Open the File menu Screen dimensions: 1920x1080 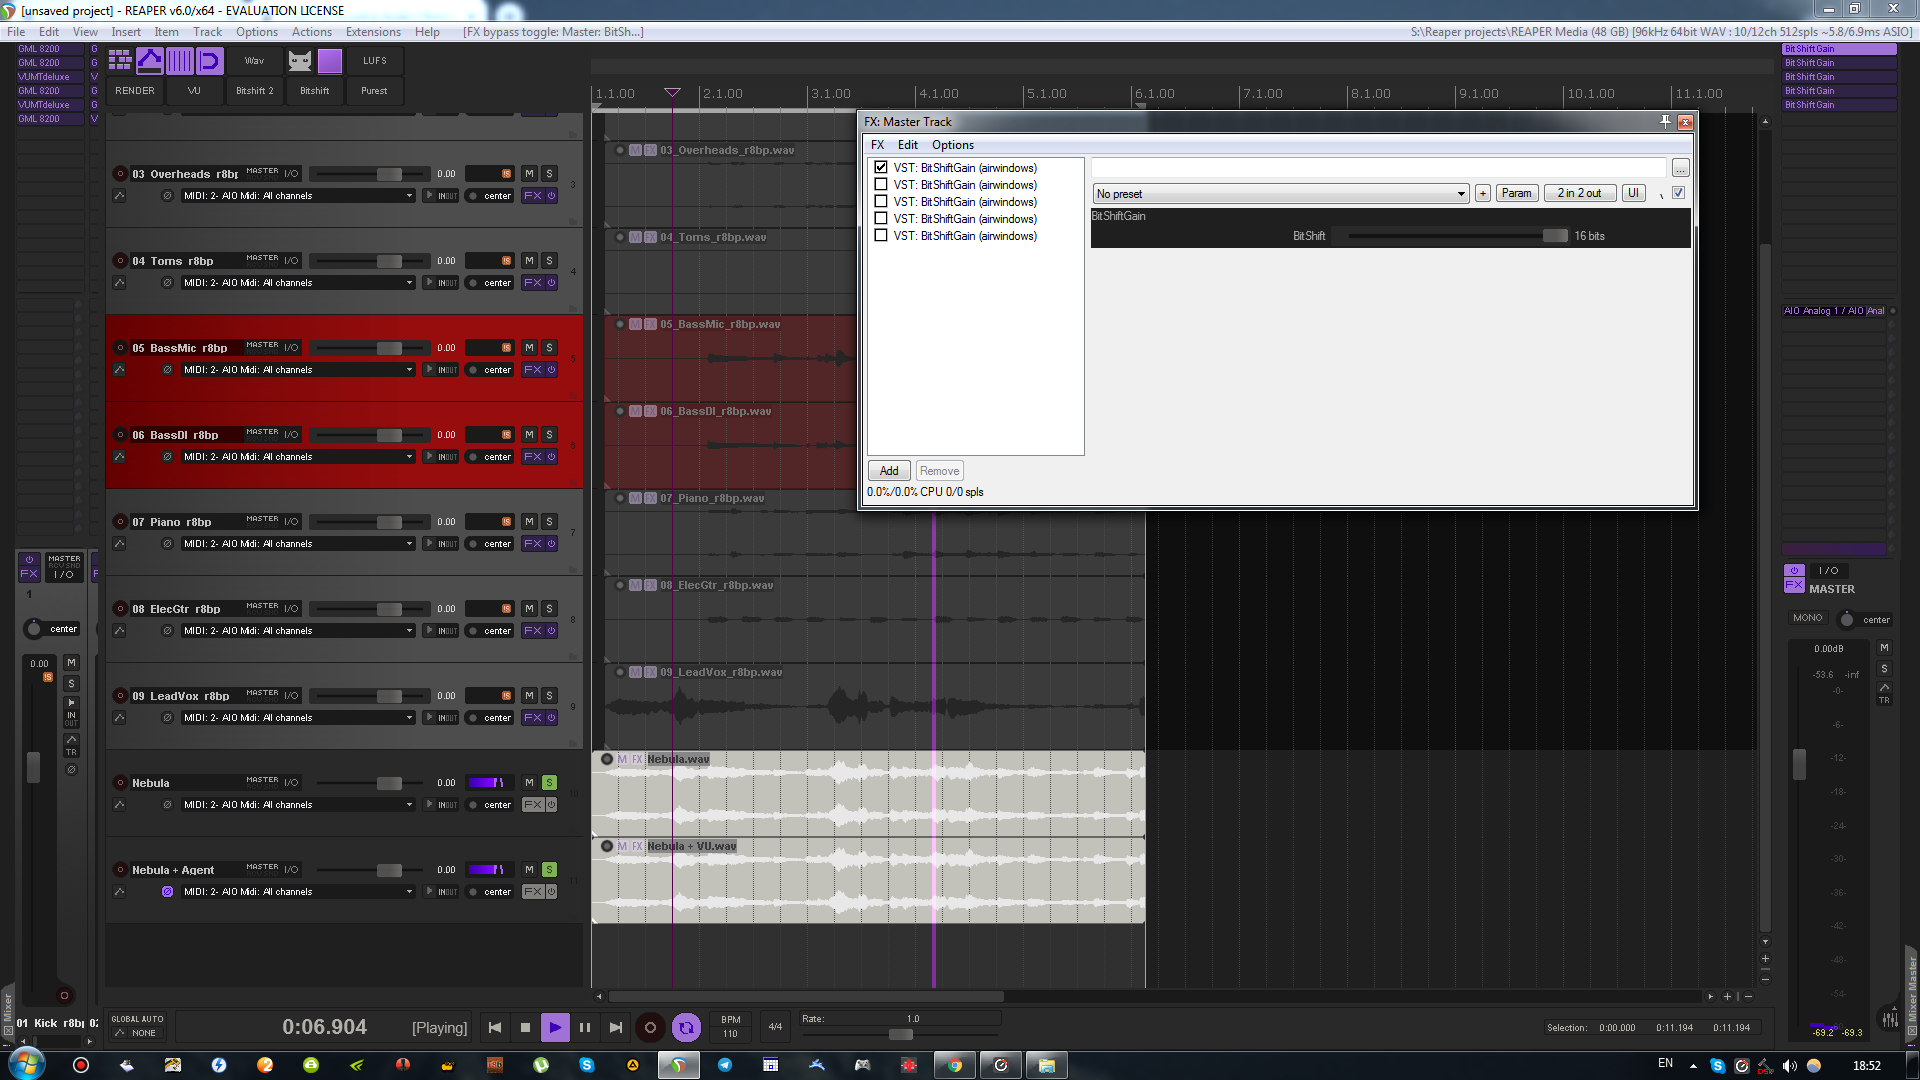(x=16, y=32)
